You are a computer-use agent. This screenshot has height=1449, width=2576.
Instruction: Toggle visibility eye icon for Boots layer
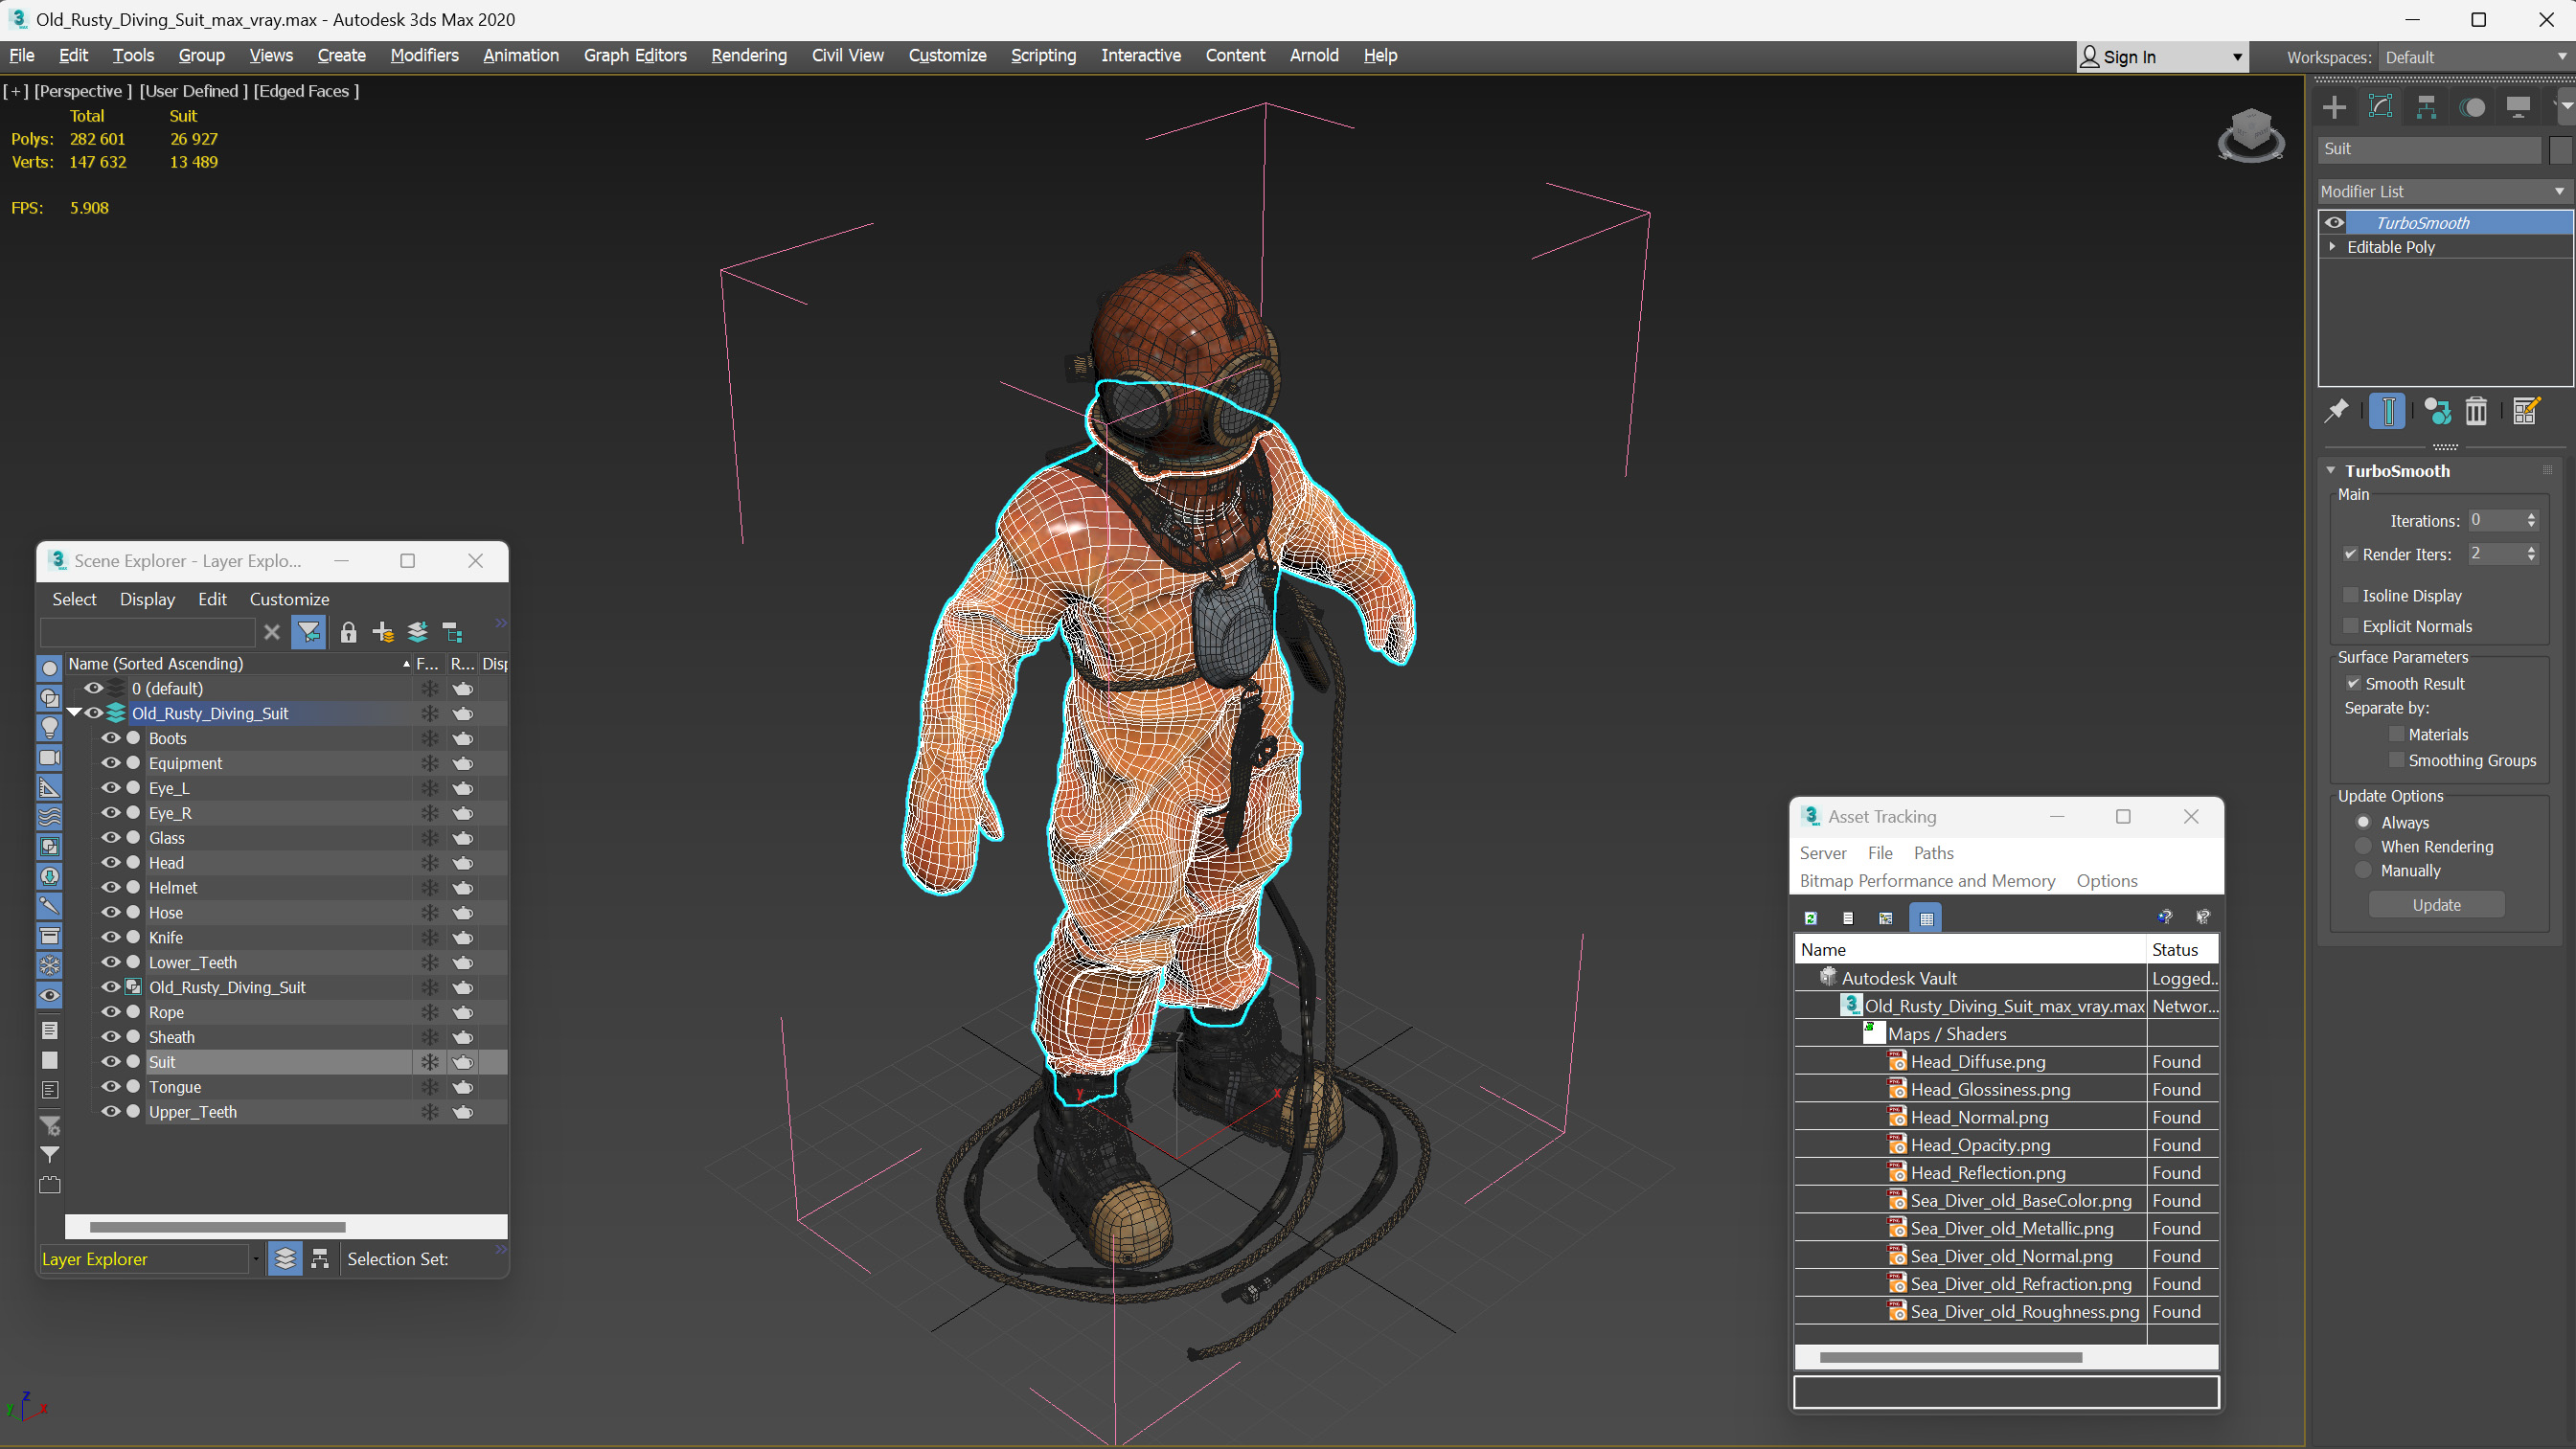(x=111, y=737)
